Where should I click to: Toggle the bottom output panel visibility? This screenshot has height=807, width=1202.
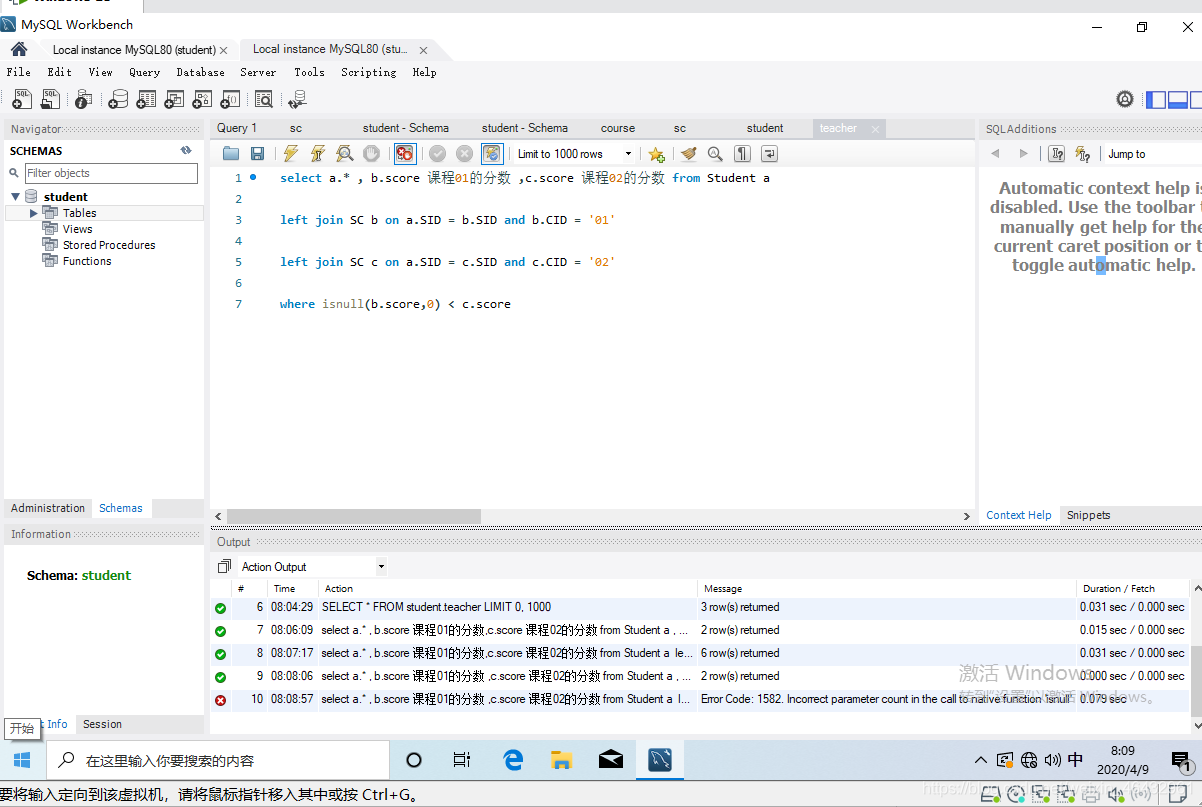(1178, 99)
